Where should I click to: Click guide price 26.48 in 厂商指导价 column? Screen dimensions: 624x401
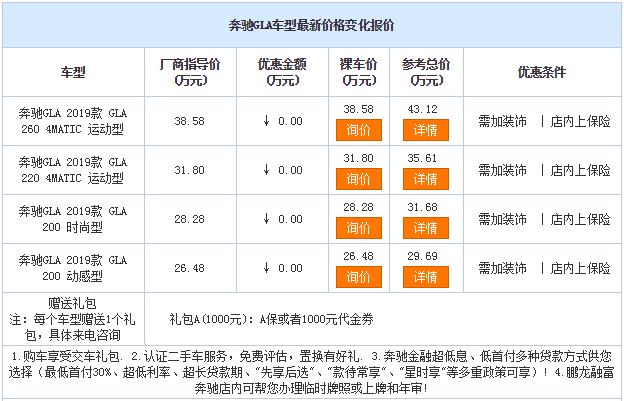[189, 268]
